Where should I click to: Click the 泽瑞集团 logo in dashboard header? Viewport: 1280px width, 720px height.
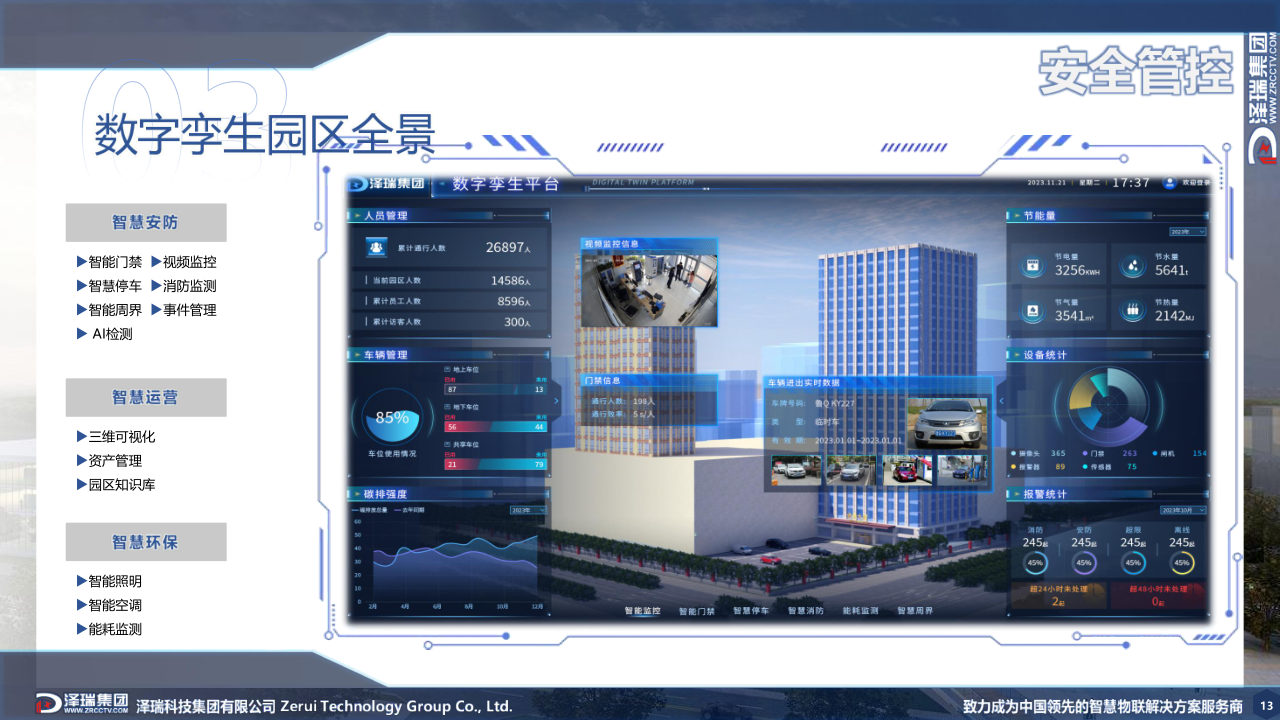(386, 184)
